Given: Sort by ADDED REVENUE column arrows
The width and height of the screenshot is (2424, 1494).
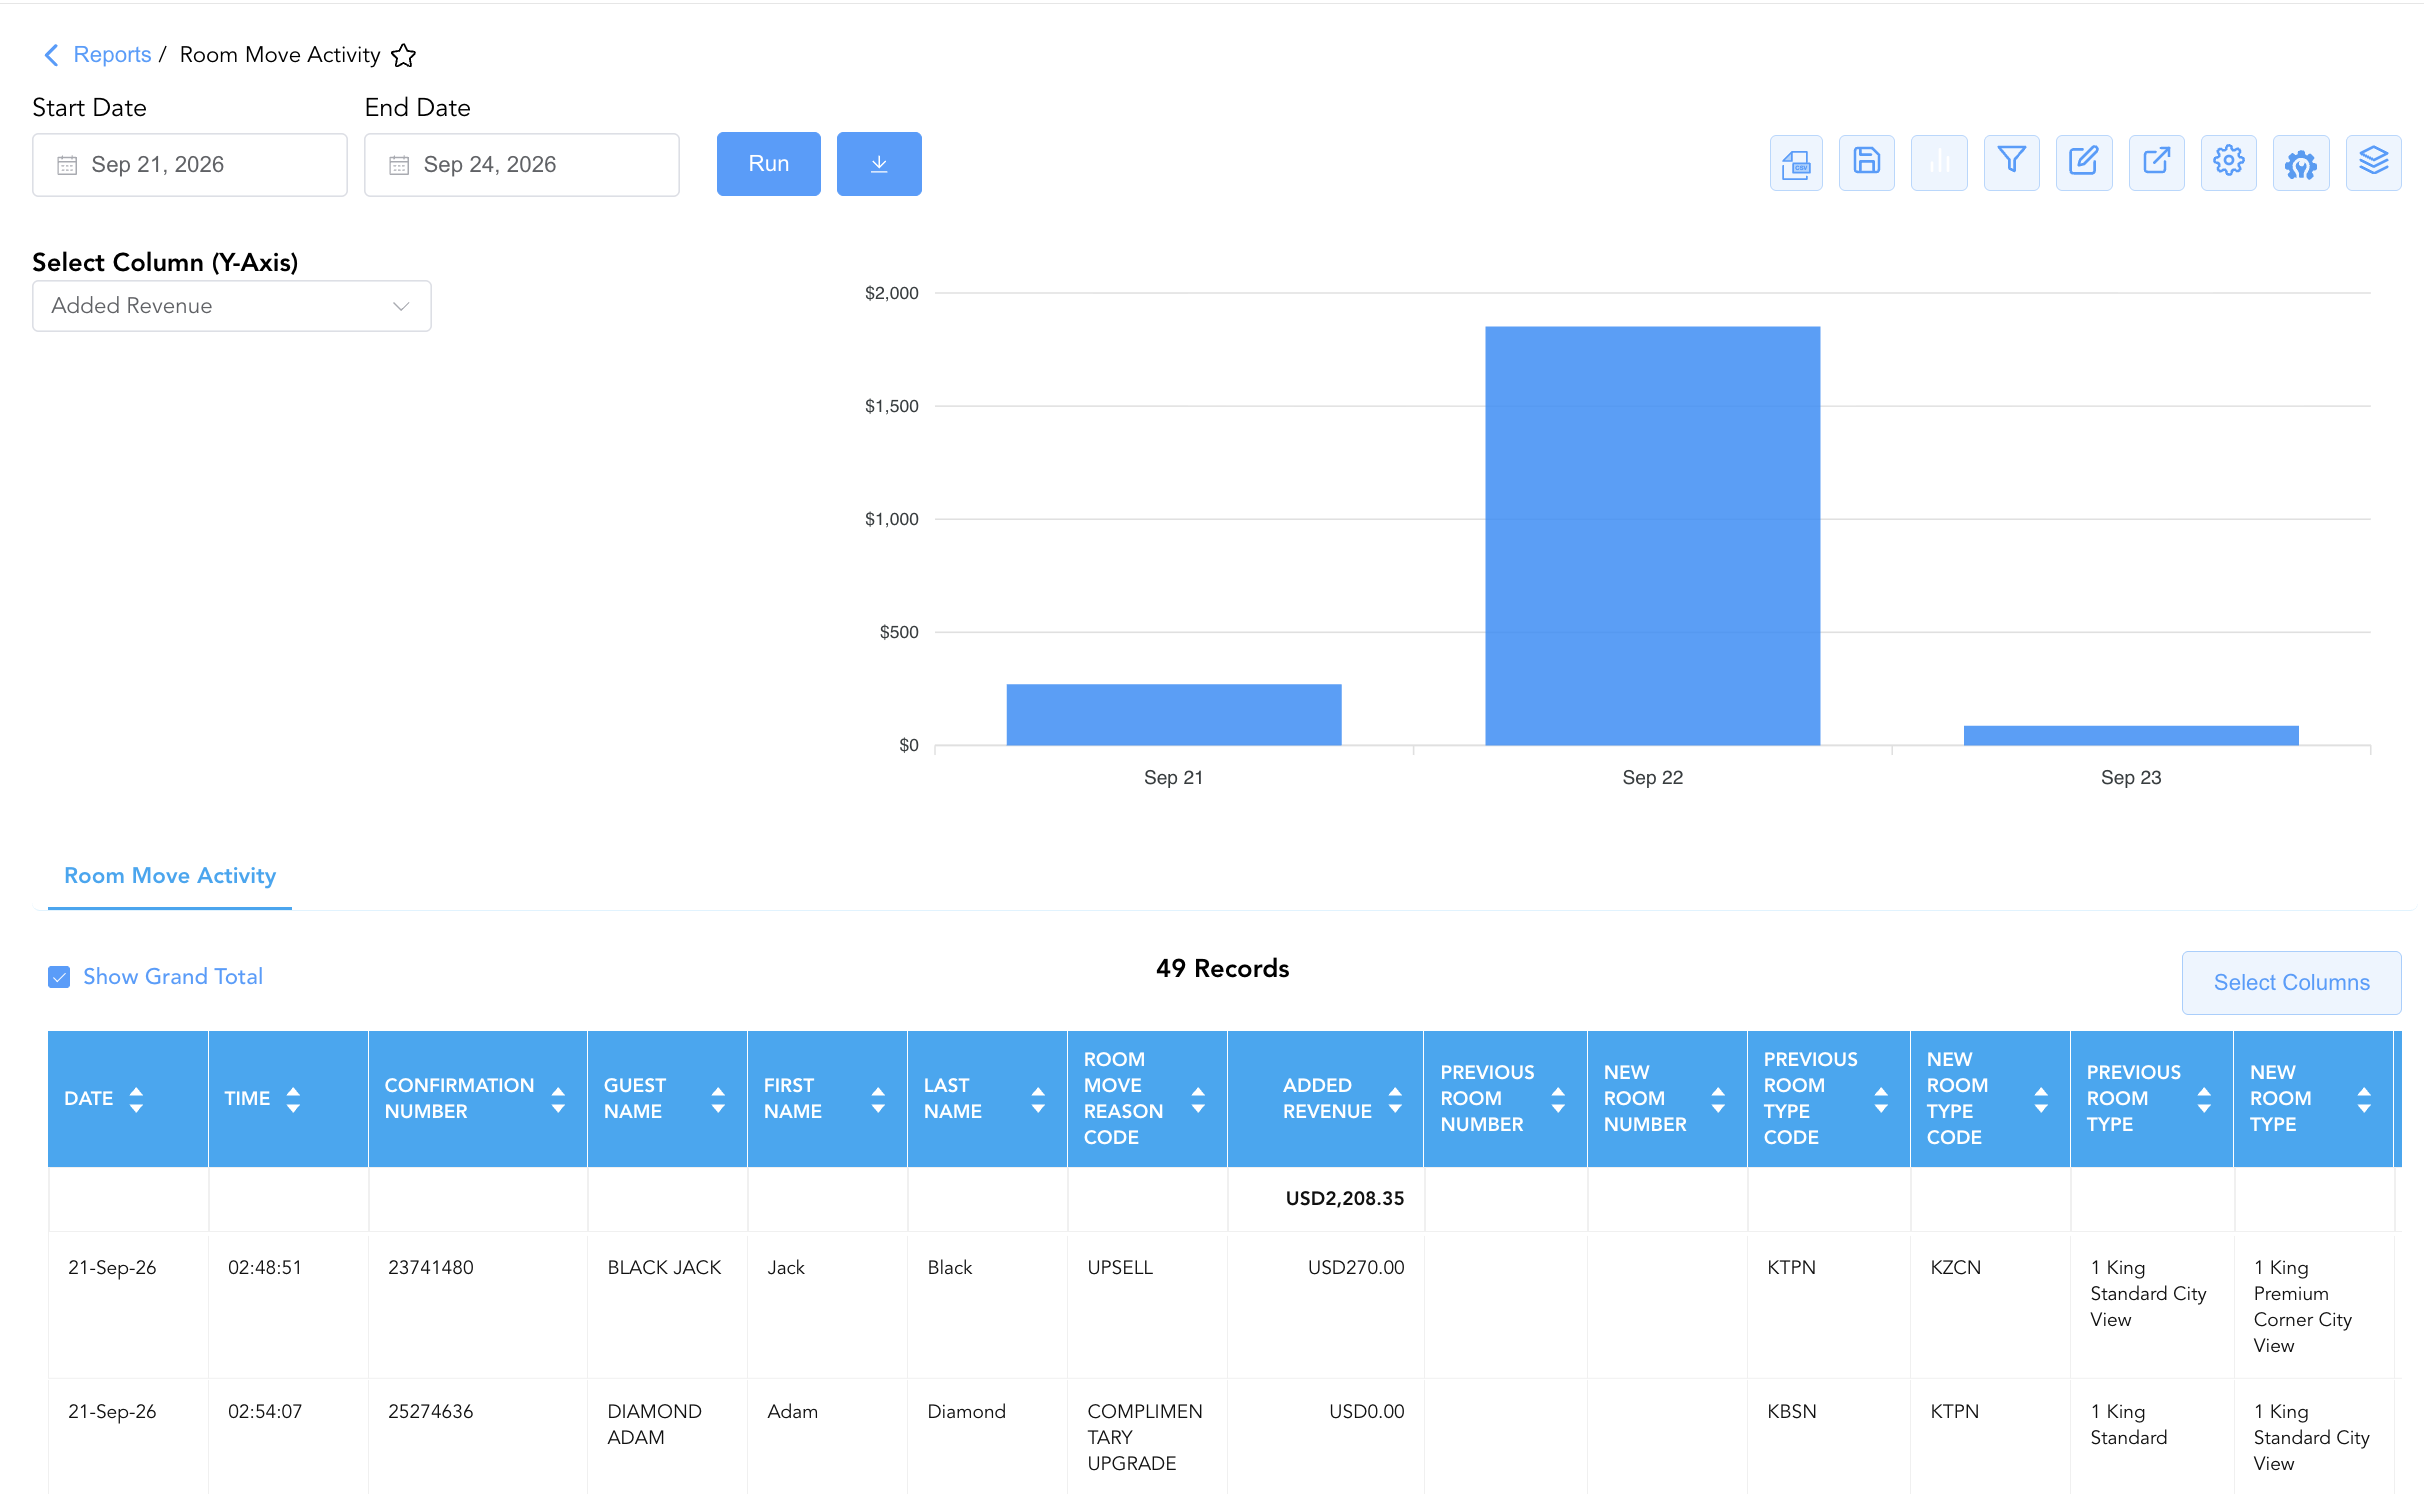Looking at the screenshot, I should [x=1395, y=1100].
